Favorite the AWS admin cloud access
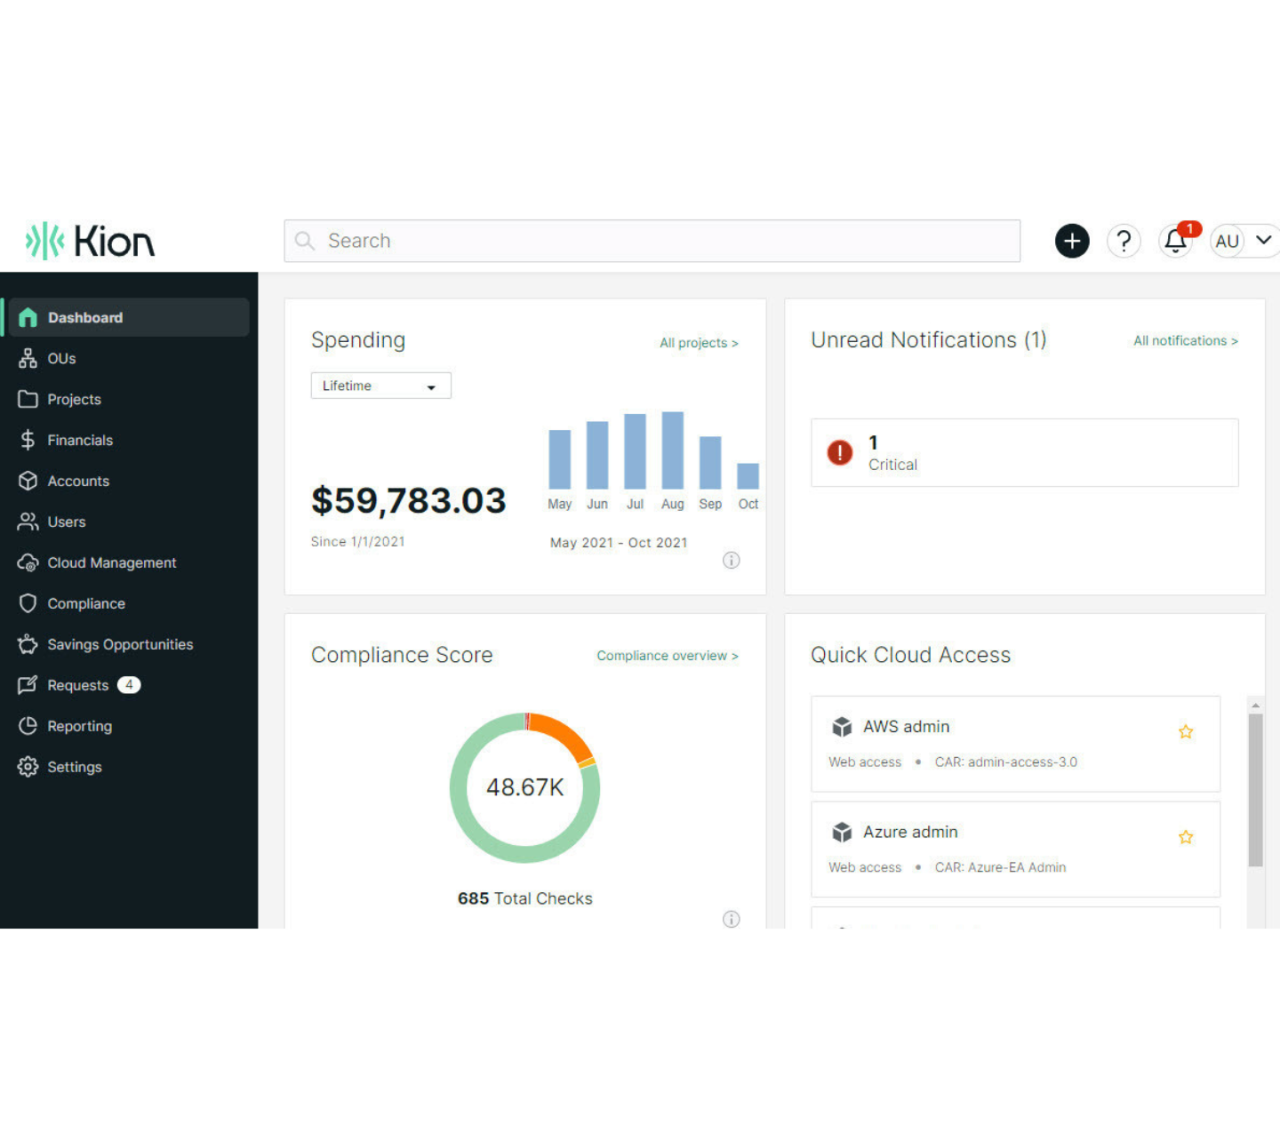The width and height of the screenshot is (1280, 1140). (x=1186, y=732)
